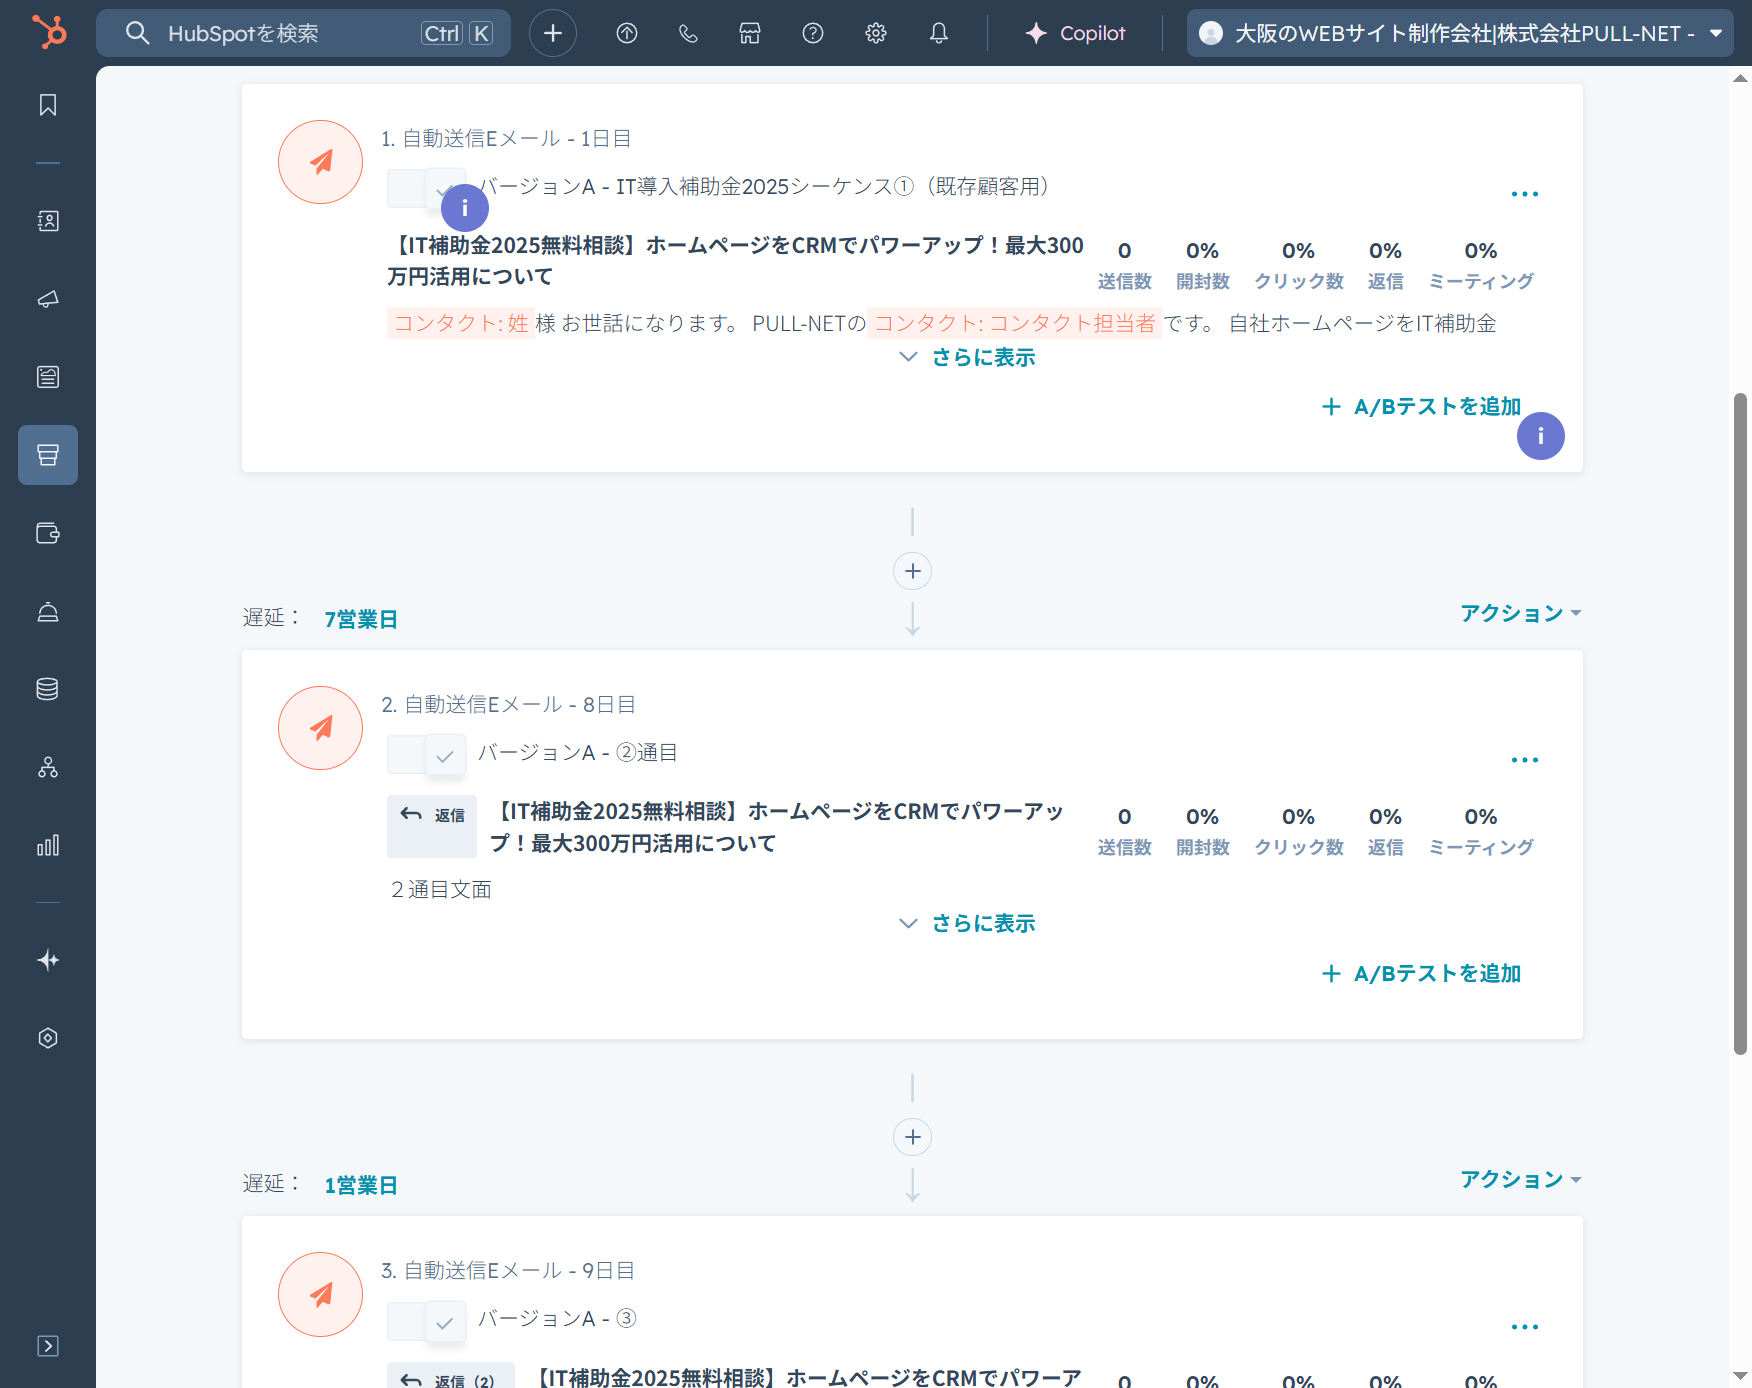Viewport: 1752px width, 1388px height.
Task: Open the Help question mark icon
Action: (x=813, y=33)
